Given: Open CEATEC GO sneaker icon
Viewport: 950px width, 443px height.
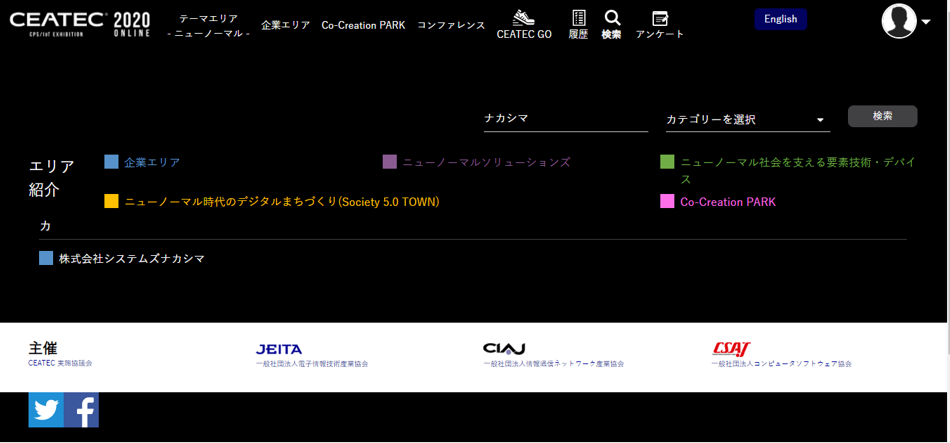Looking at the screenshot, I should pyautogui.click(x=524, y=18).
